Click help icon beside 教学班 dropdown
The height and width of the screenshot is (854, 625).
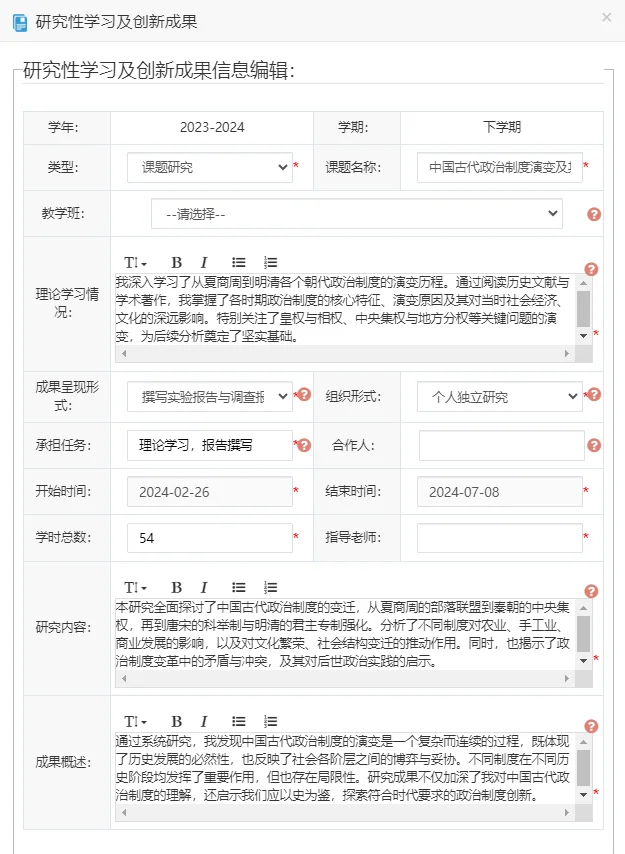(594, 214)
